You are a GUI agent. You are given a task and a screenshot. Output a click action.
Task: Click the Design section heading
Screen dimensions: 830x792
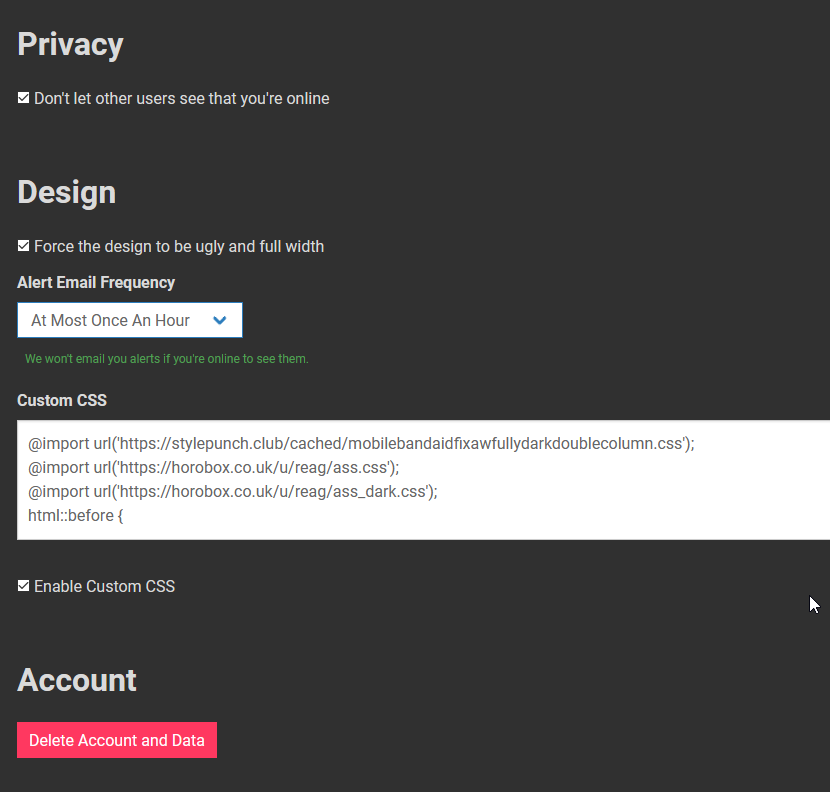point(67,192)
